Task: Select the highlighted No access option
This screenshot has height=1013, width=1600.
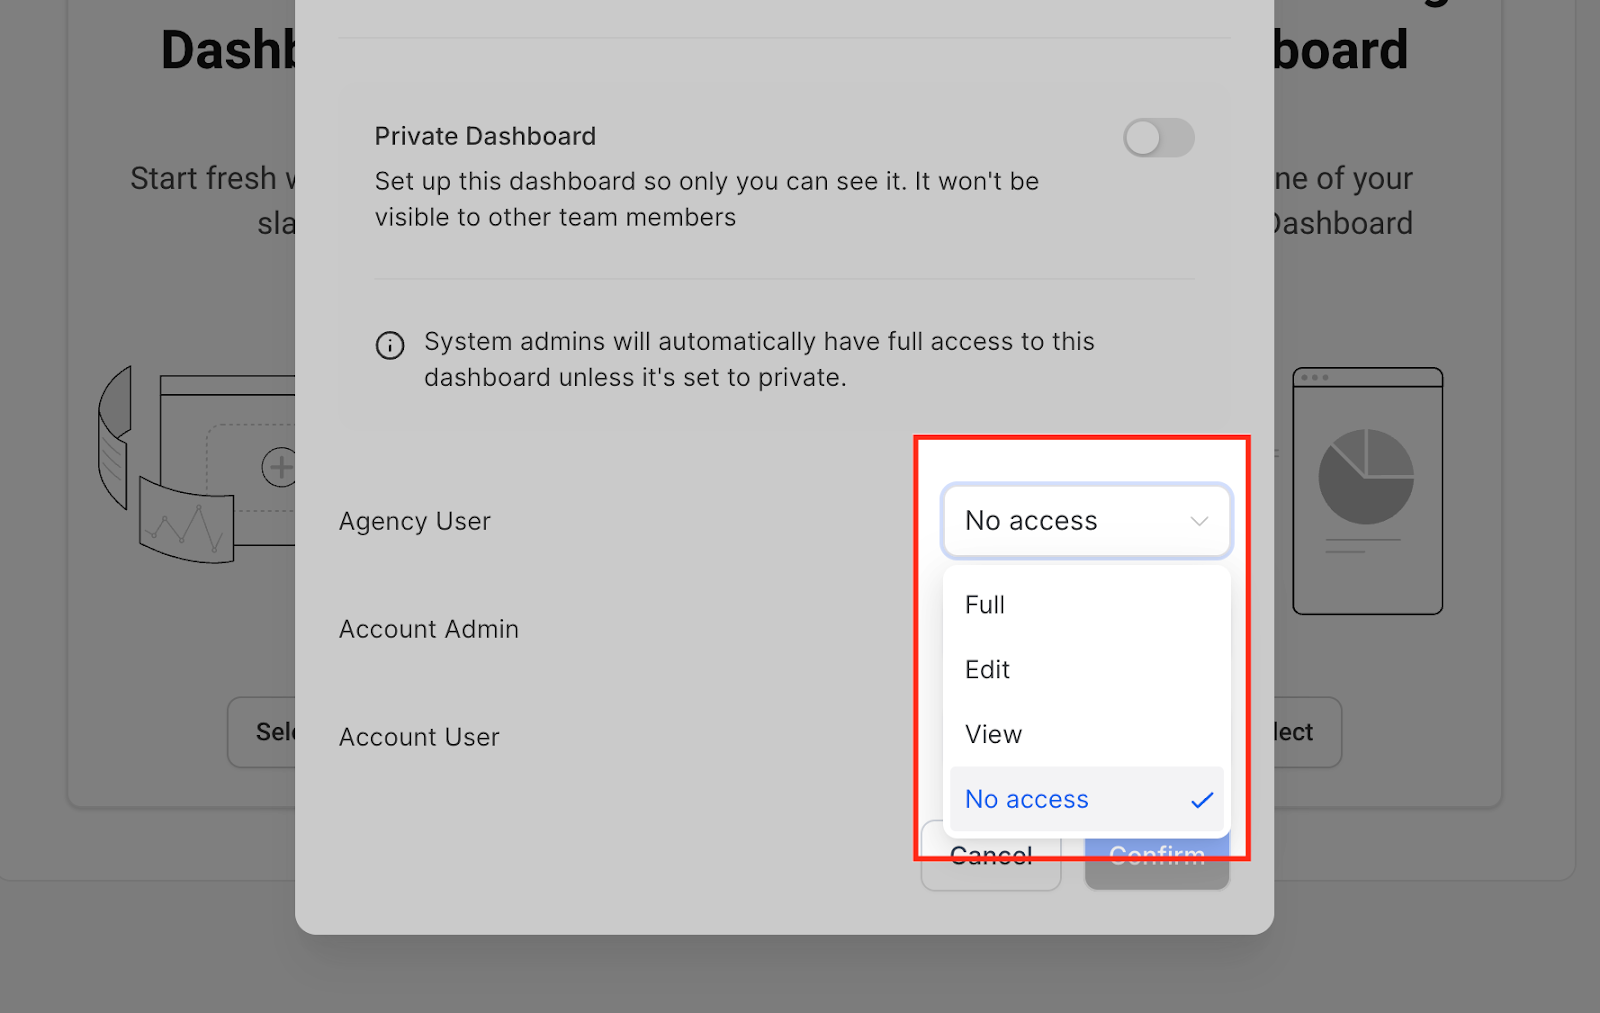Action: (x=1027, y=800)
